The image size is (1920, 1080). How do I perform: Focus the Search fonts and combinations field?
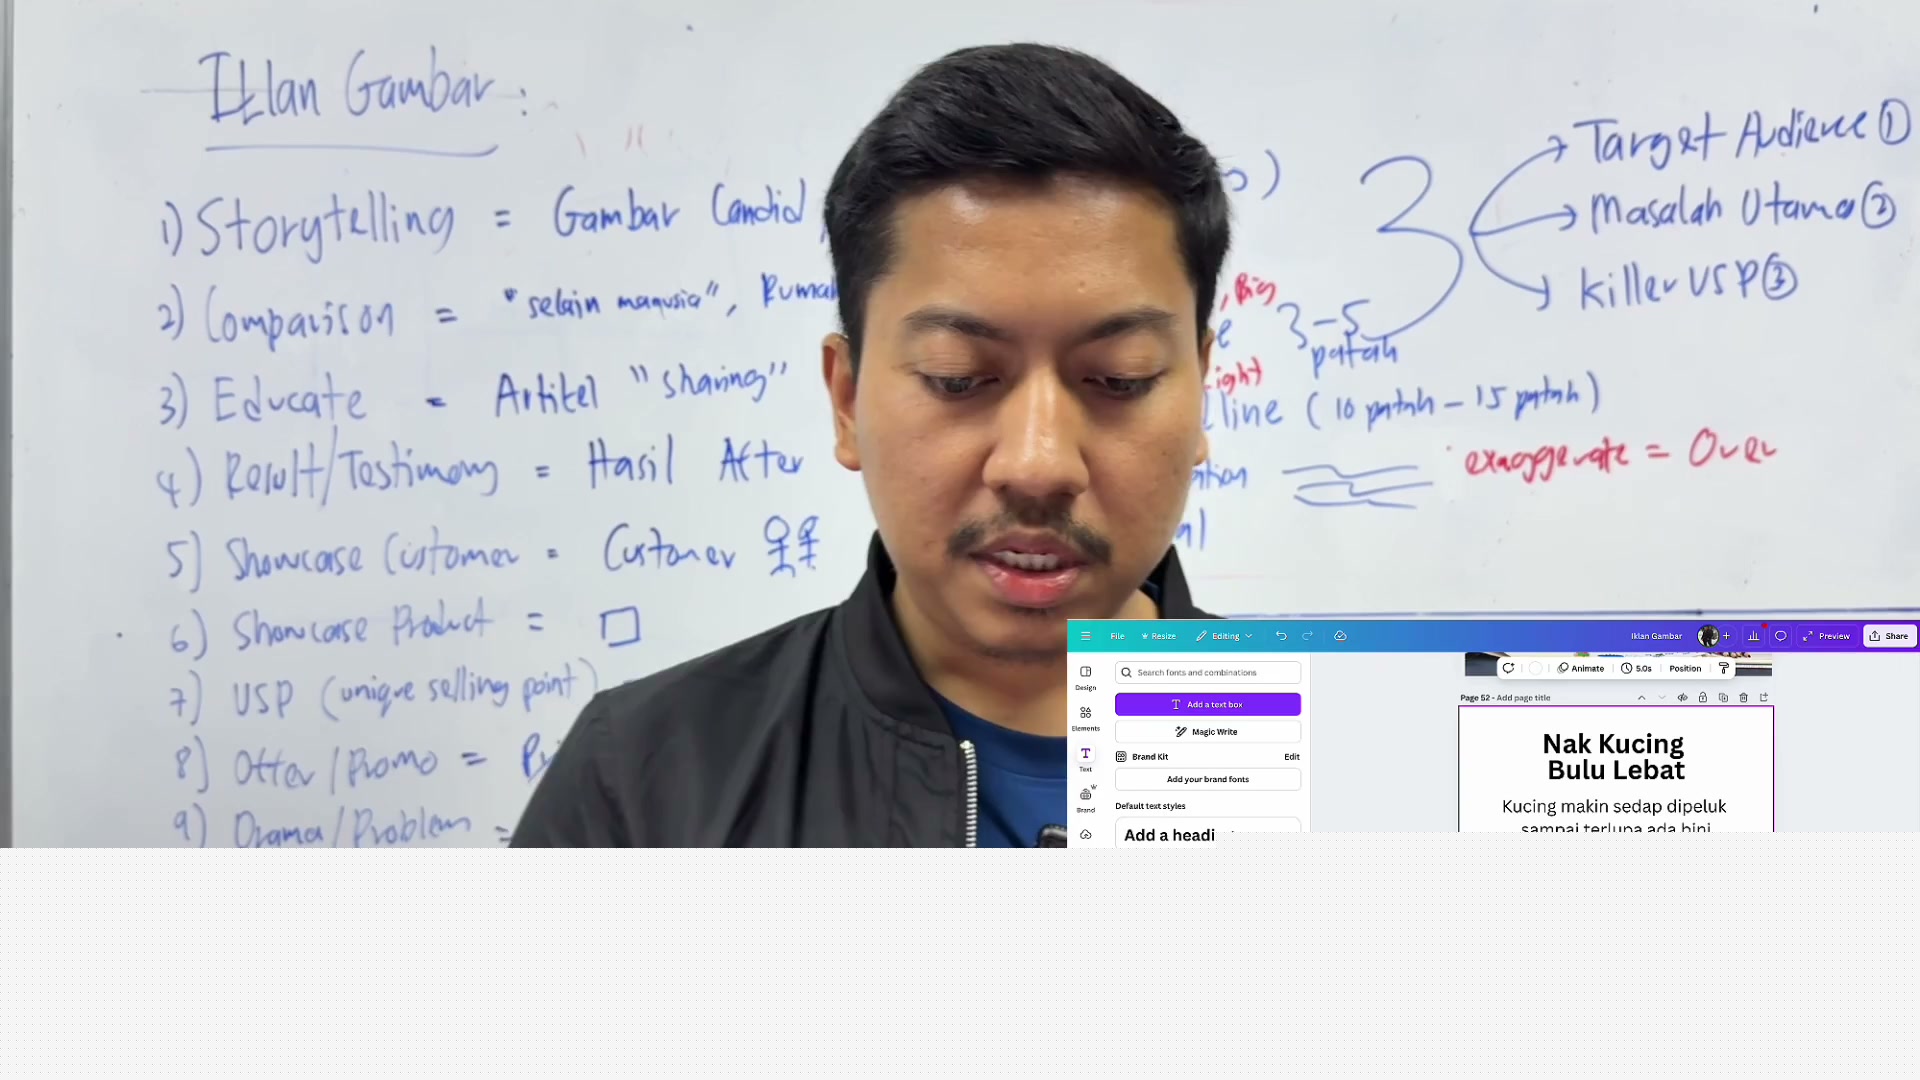[x=1208, y=673]
